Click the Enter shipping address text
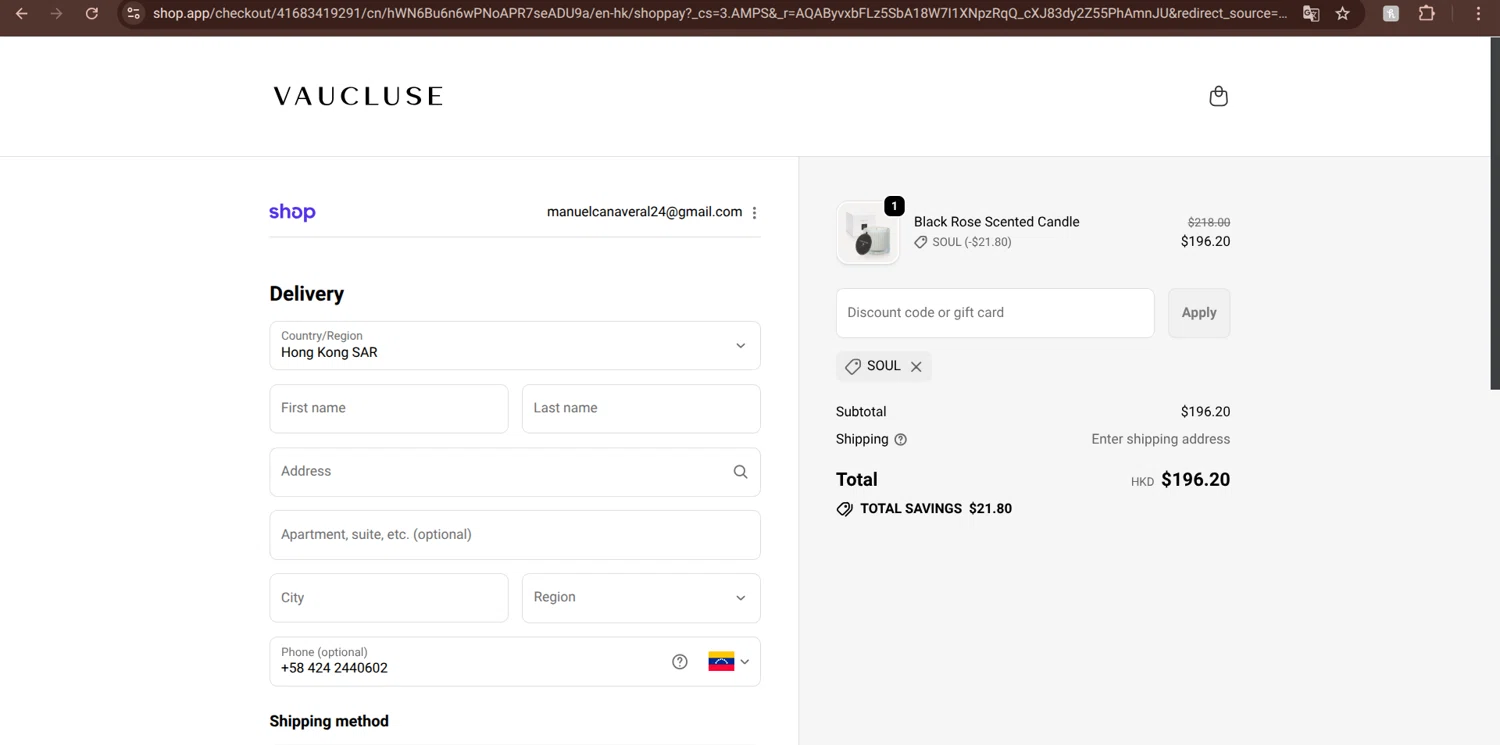The height and width of the screenshot is (745, 1500). [1161, 439]
